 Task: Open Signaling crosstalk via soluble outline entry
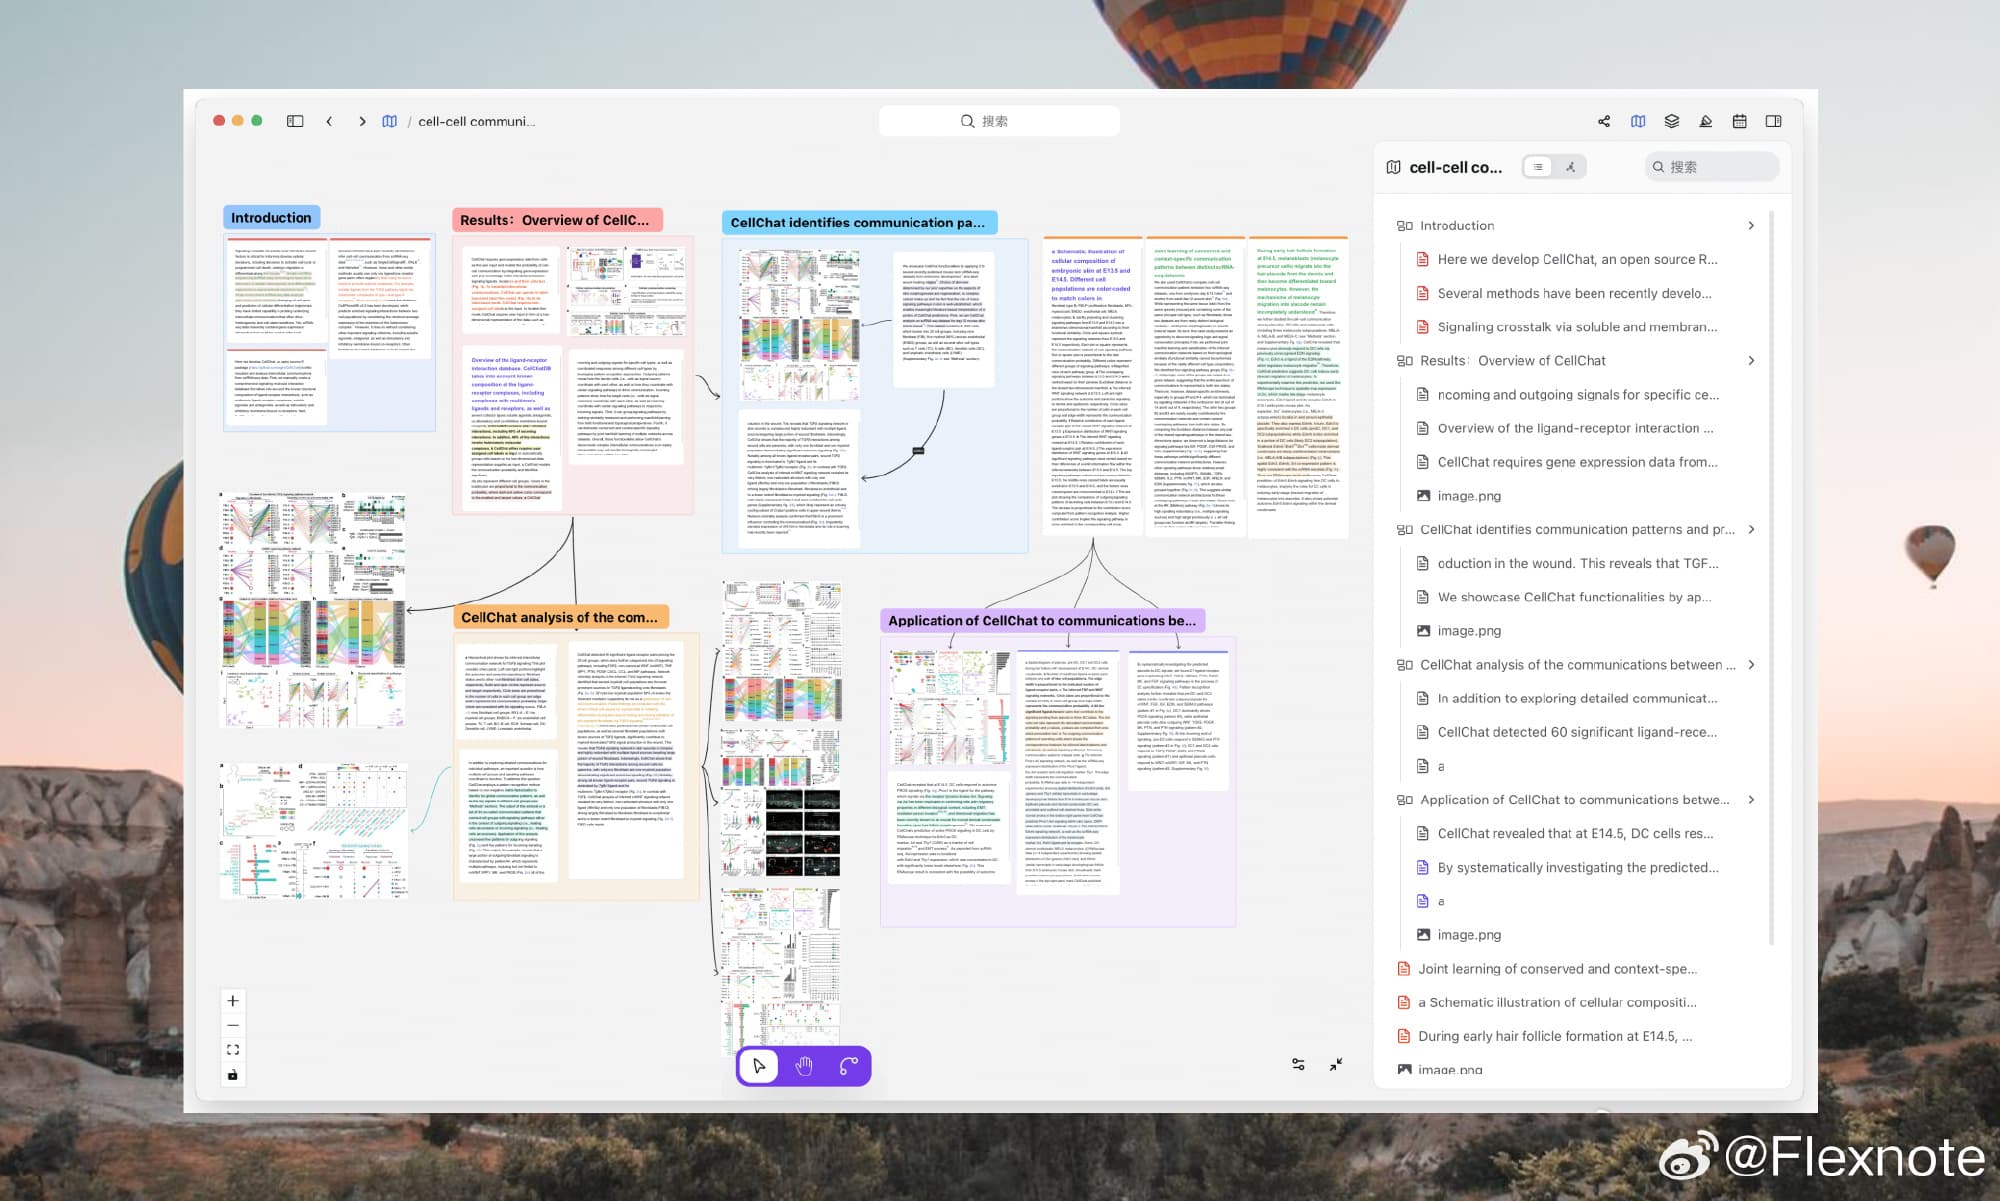(x=1575, y=327)
